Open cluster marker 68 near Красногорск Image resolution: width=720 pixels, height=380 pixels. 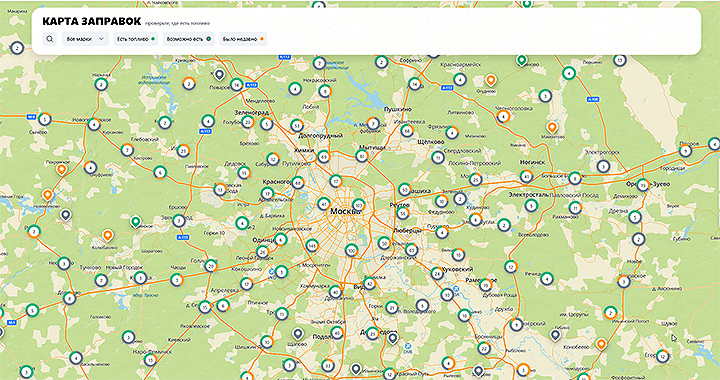pos(298,183)
